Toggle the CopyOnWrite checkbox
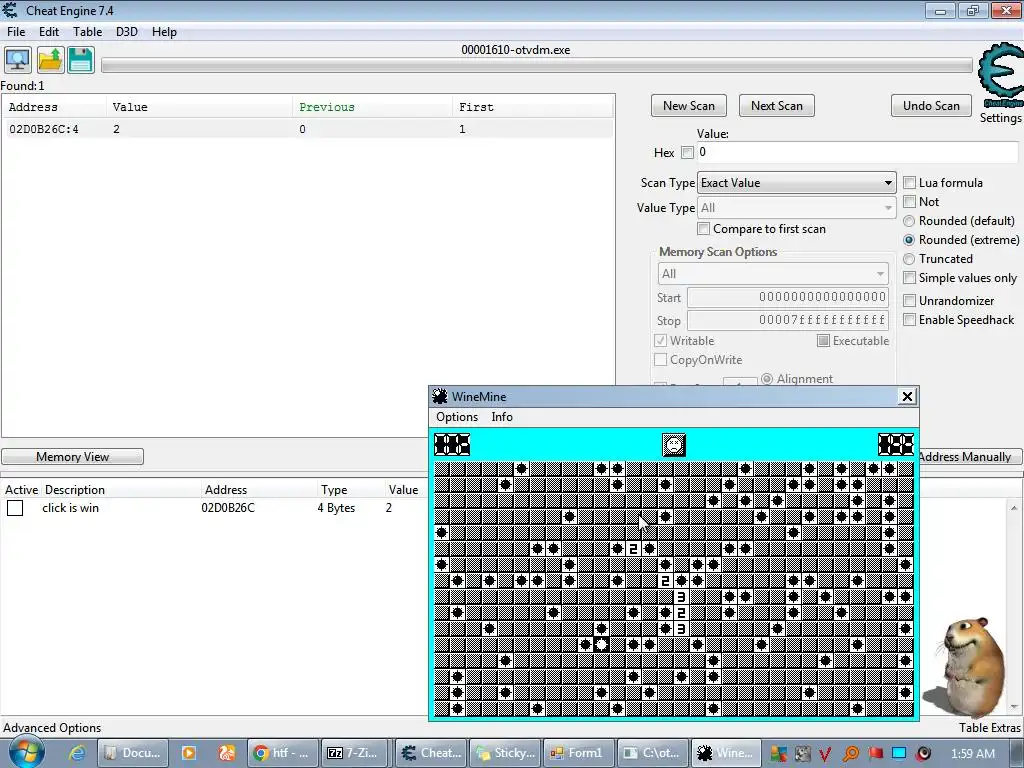 coord(660,359)
